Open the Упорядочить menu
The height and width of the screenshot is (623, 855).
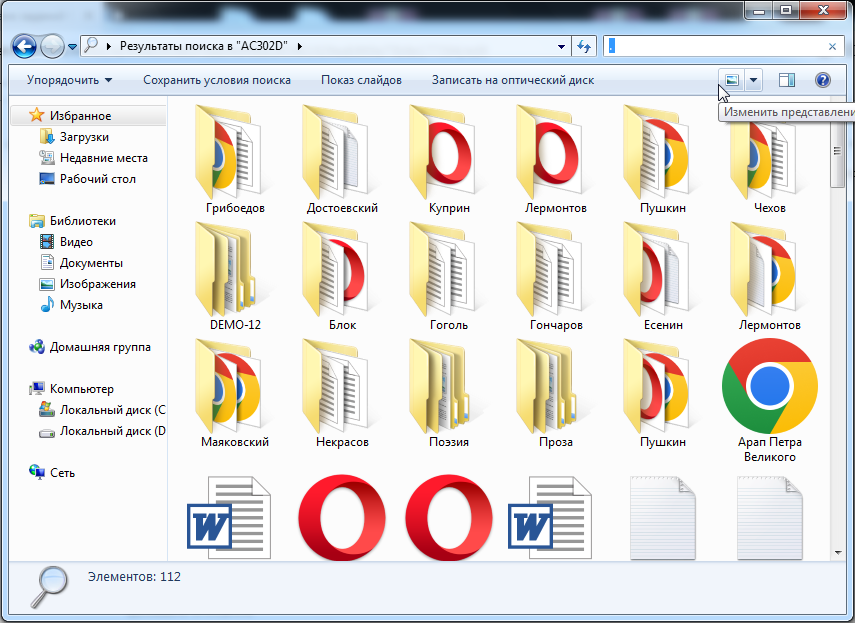point(69,80)
